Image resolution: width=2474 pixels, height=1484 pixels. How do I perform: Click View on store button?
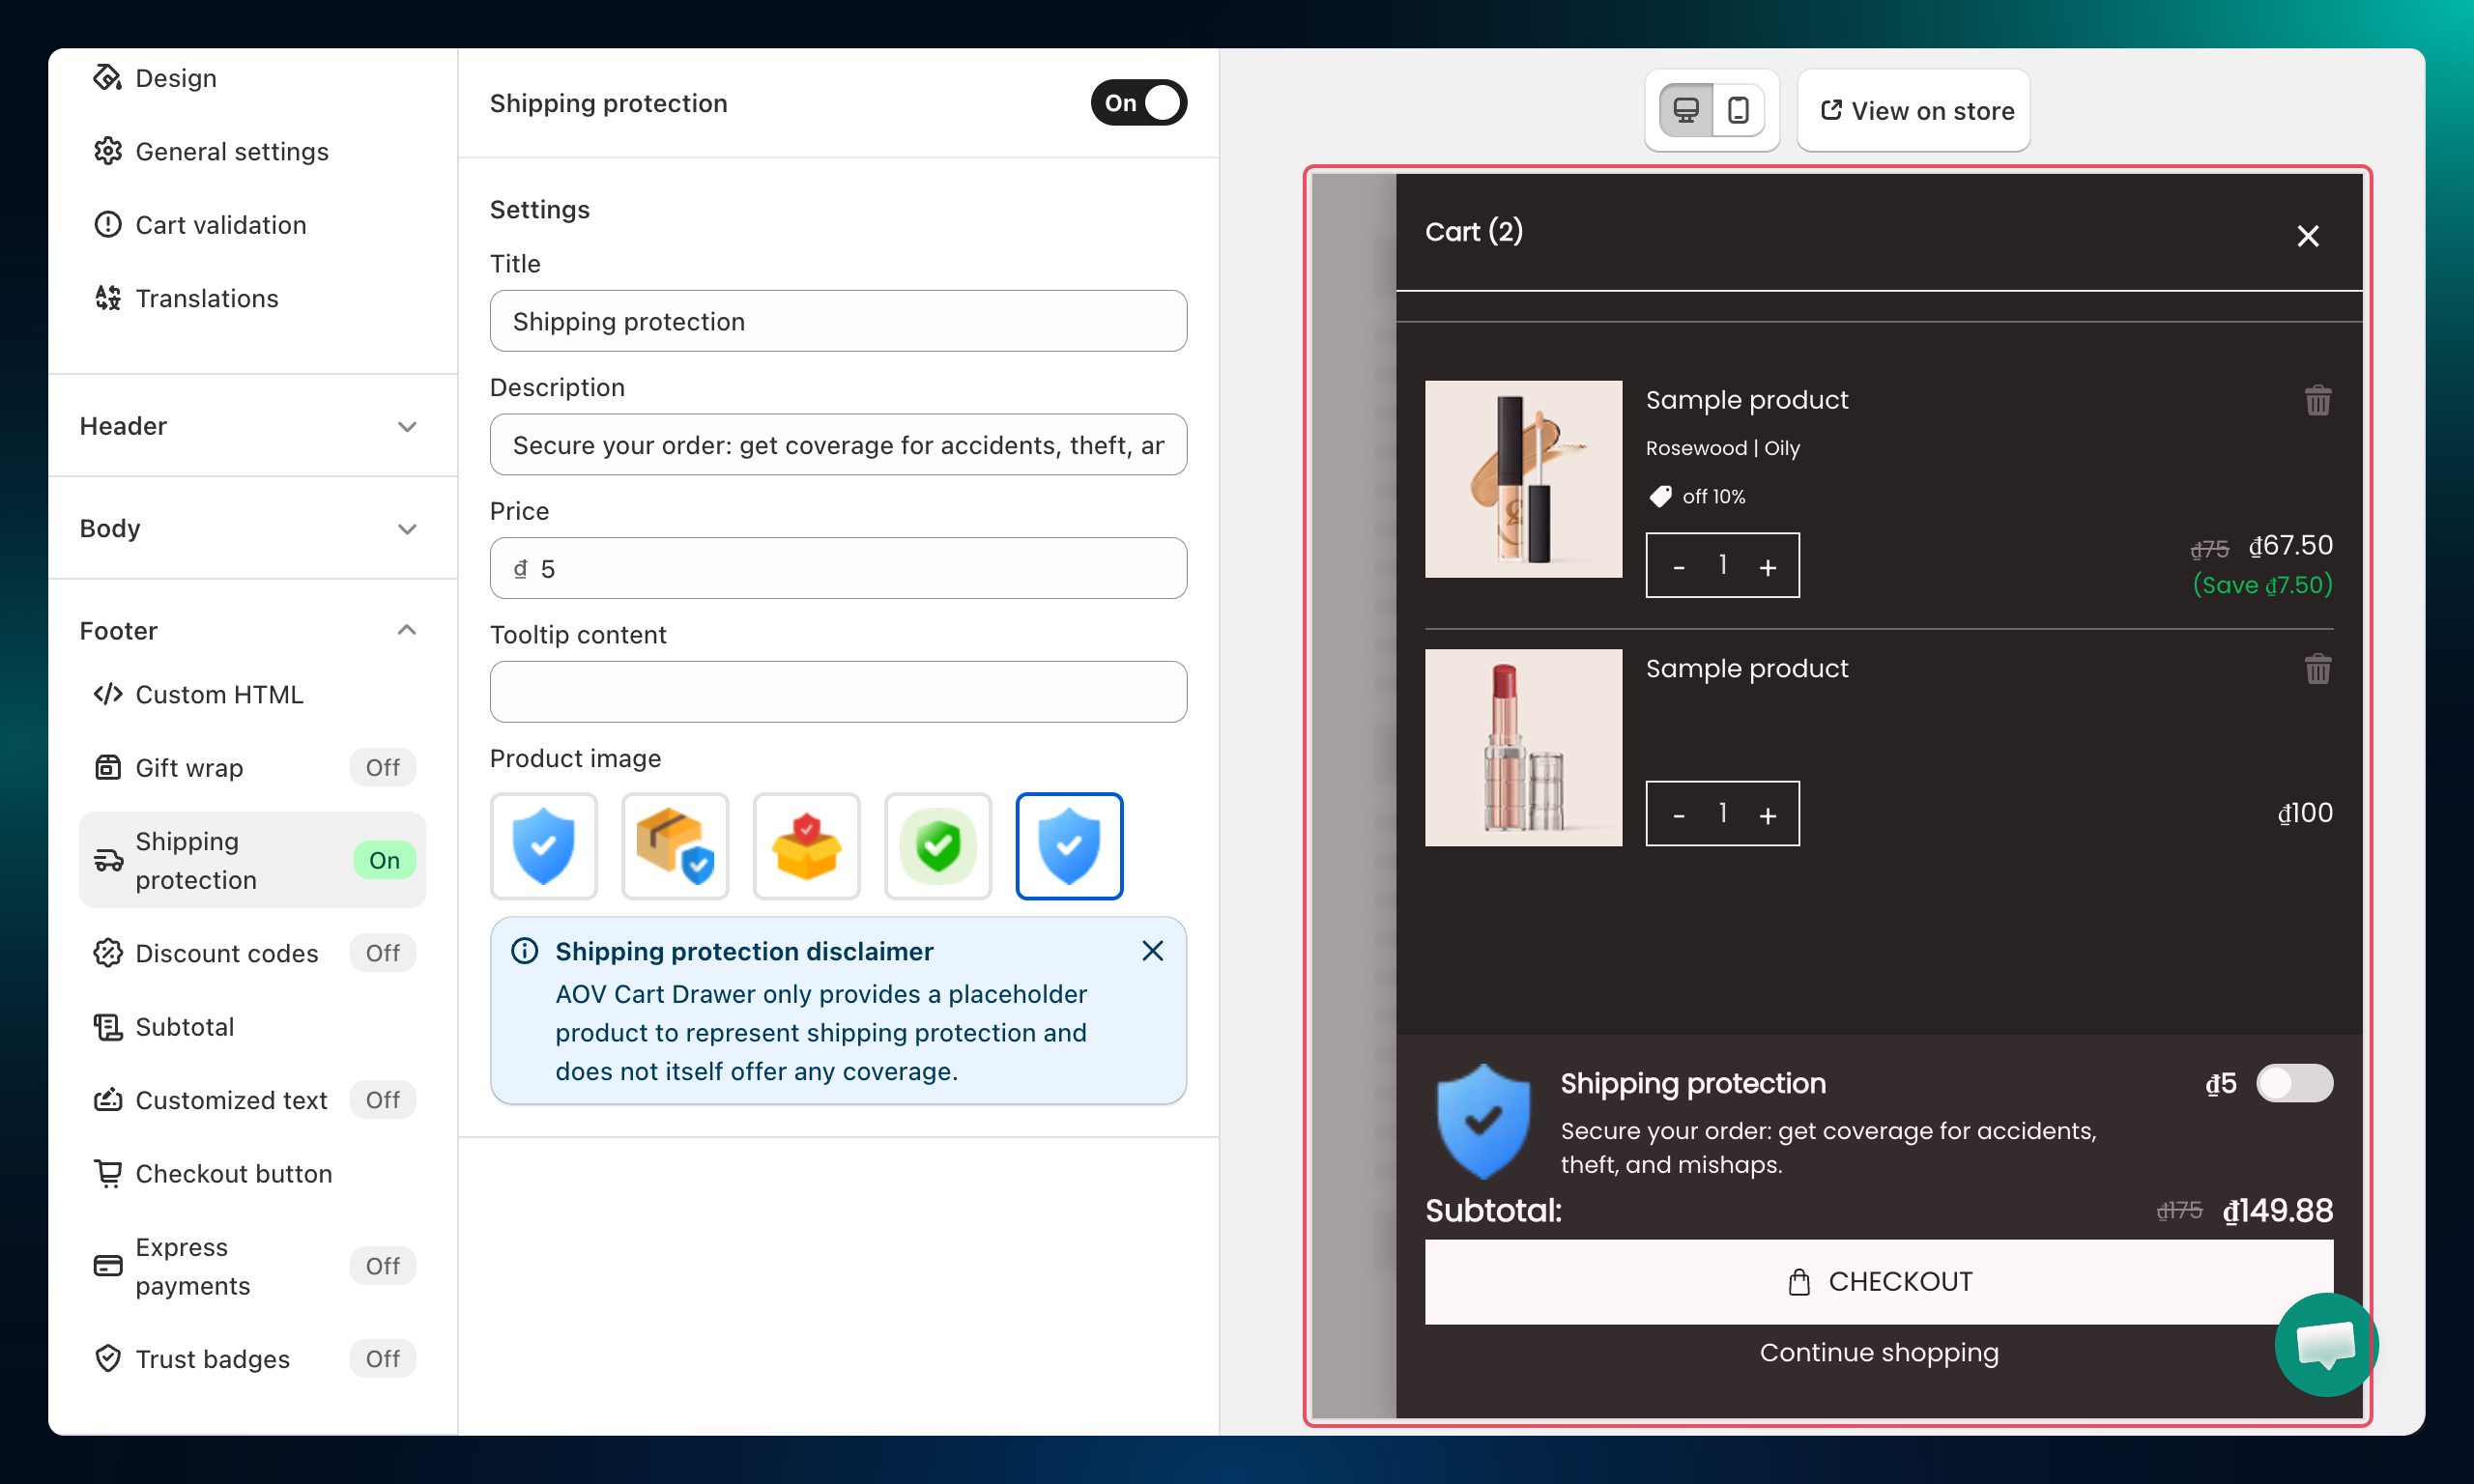coord(1914,110)
